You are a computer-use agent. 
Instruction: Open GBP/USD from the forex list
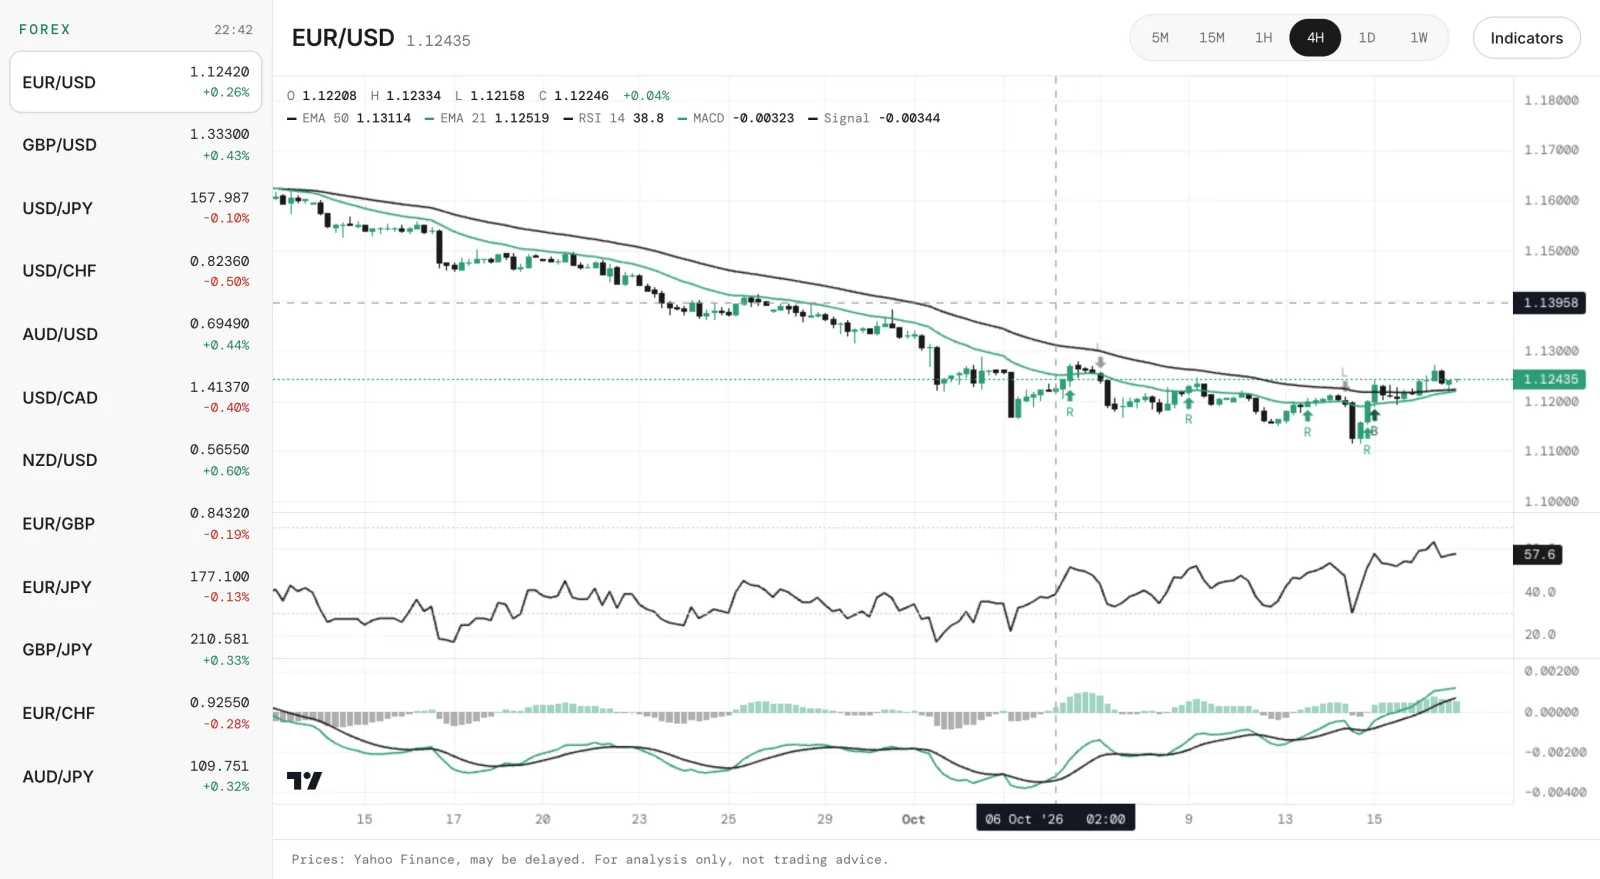(136, 145)
